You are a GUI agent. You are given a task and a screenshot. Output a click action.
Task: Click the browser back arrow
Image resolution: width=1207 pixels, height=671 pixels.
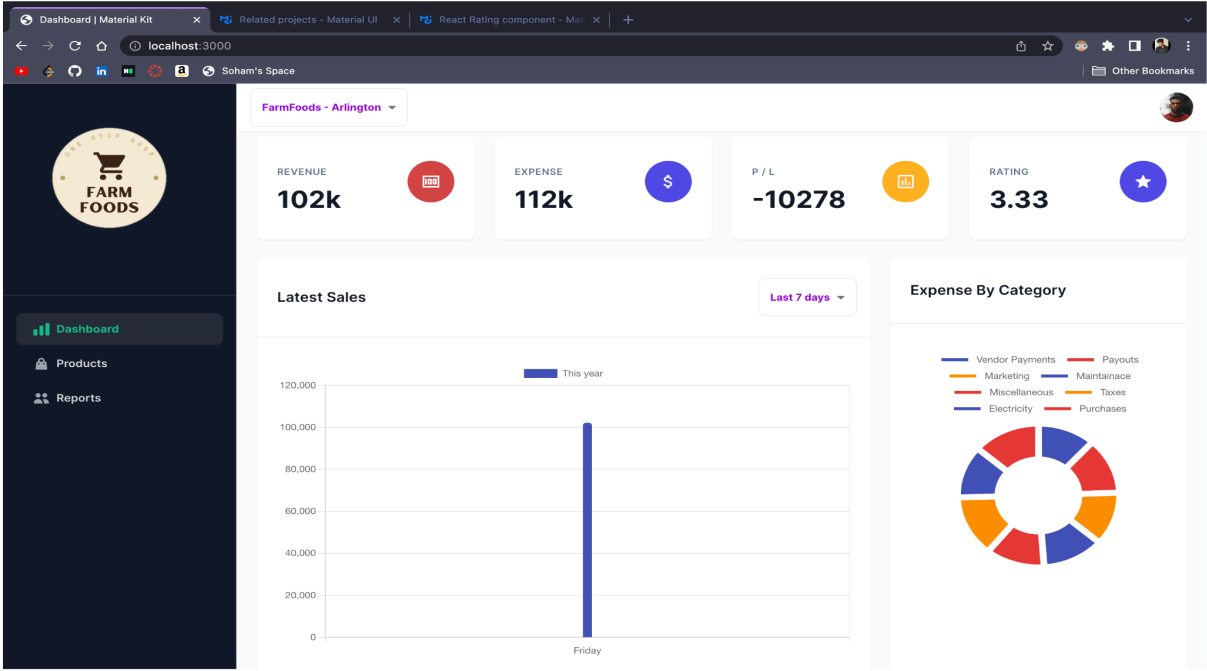point(21,45)
